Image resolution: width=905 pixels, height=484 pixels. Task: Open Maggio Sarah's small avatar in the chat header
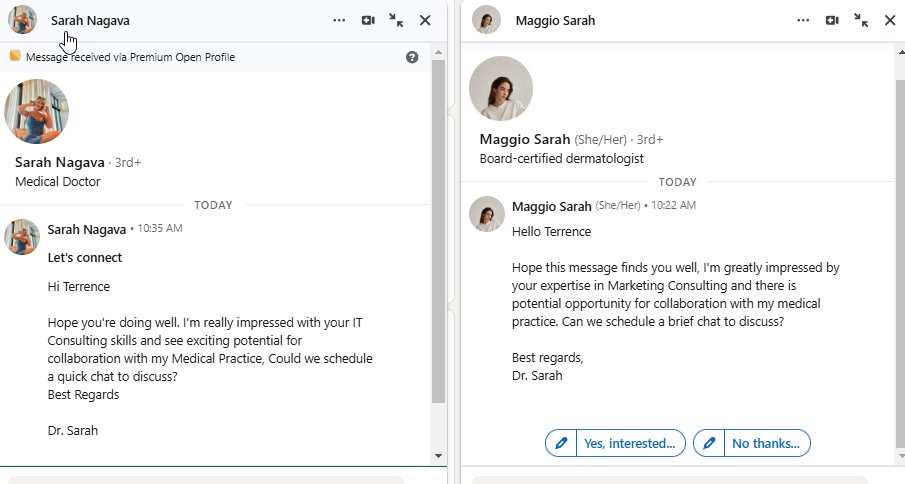pyautogui.click(x=486, y=20)
